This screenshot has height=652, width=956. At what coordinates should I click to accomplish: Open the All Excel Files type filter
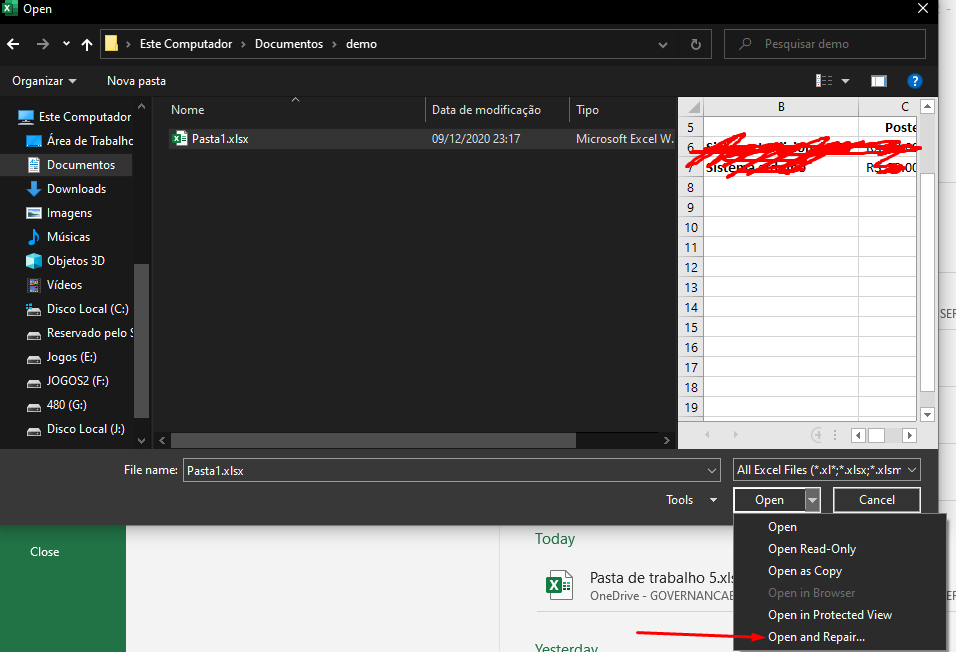[826, 470]
